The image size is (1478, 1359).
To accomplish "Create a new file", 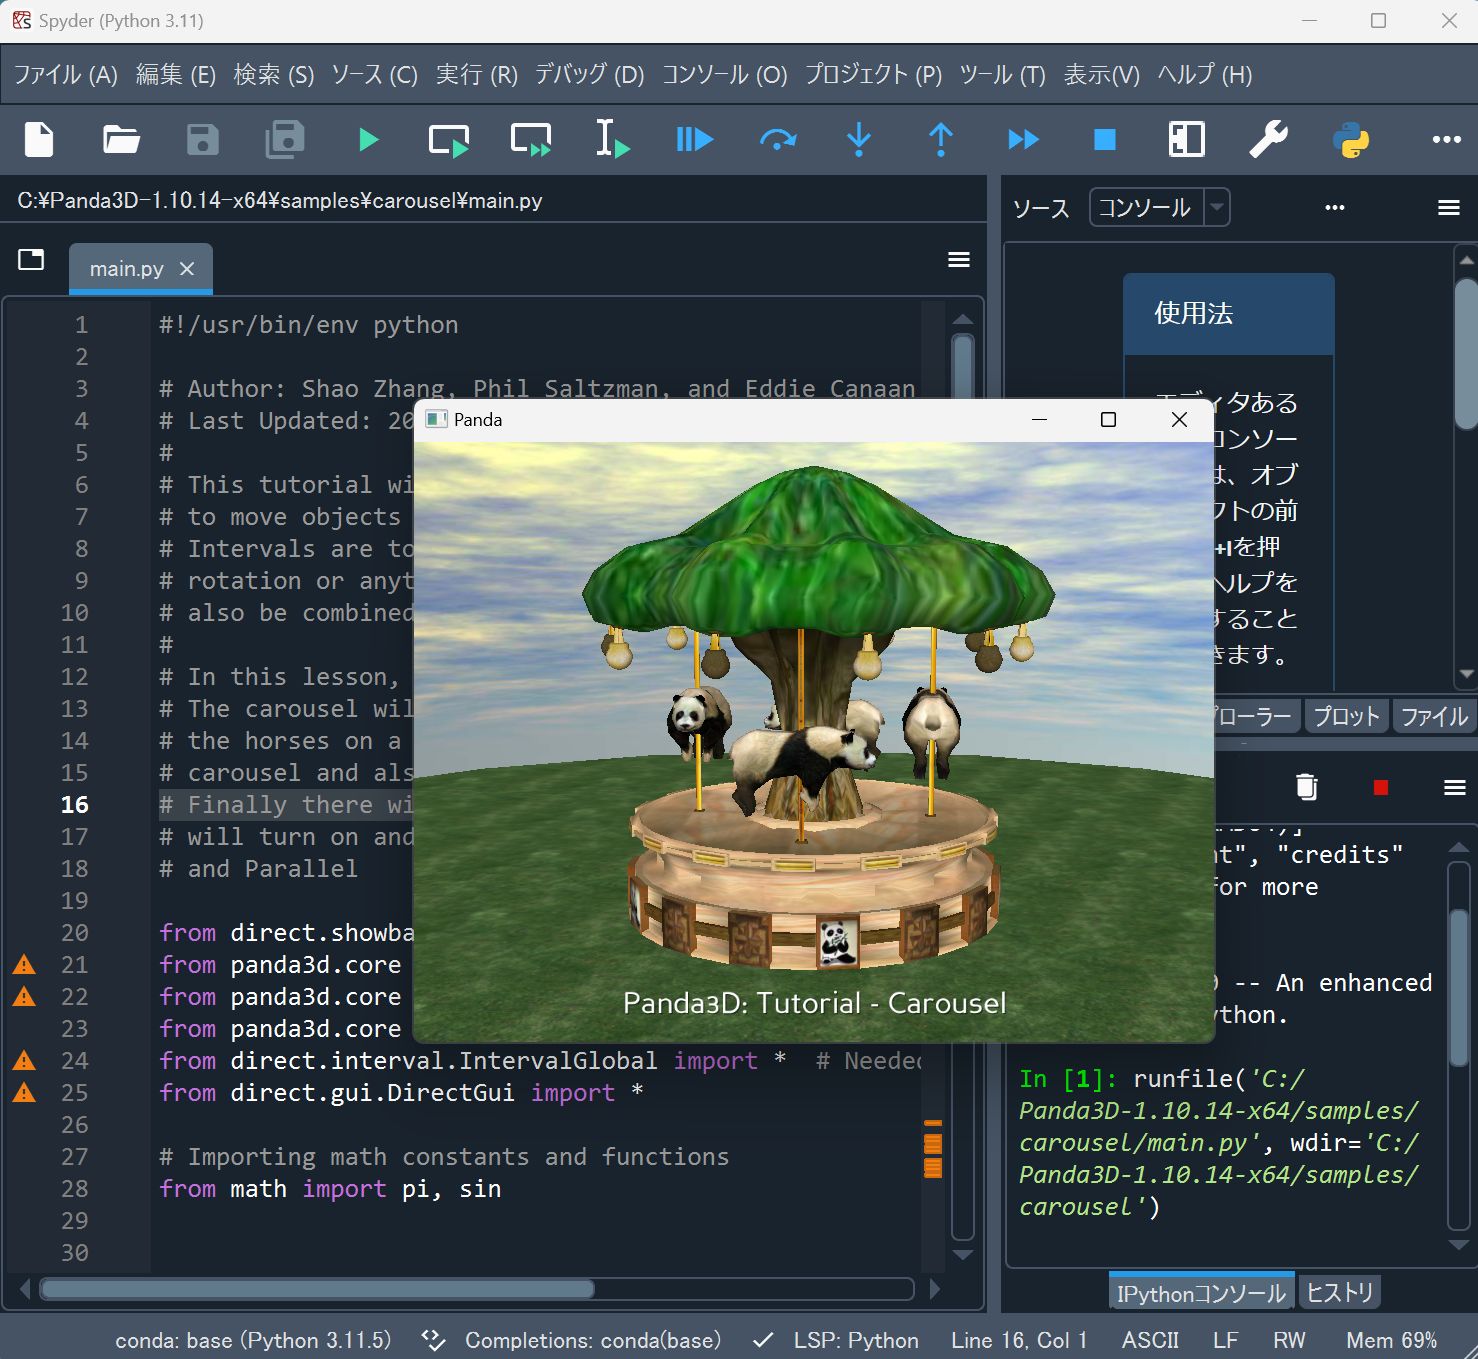I will (x=38, y=140).
